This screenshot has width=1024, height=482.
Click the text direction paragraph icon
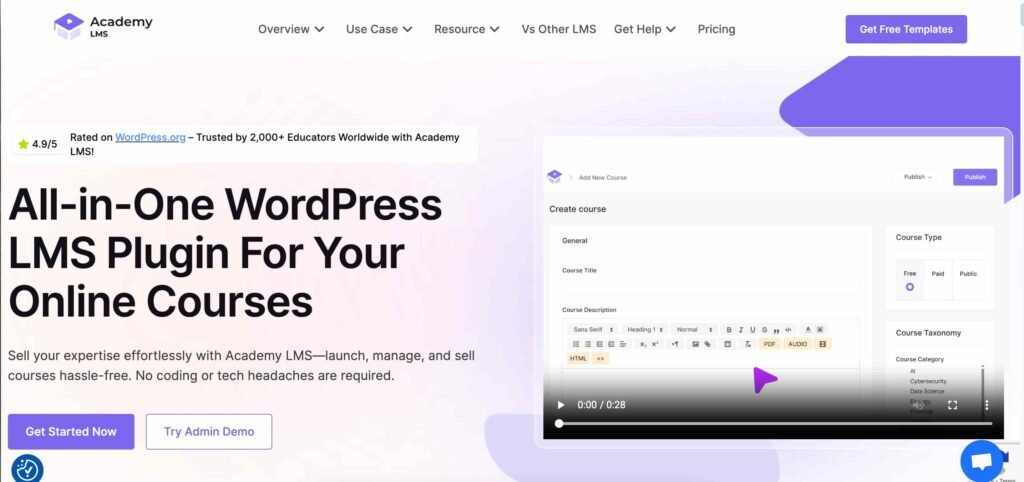(x=675, y=344)
